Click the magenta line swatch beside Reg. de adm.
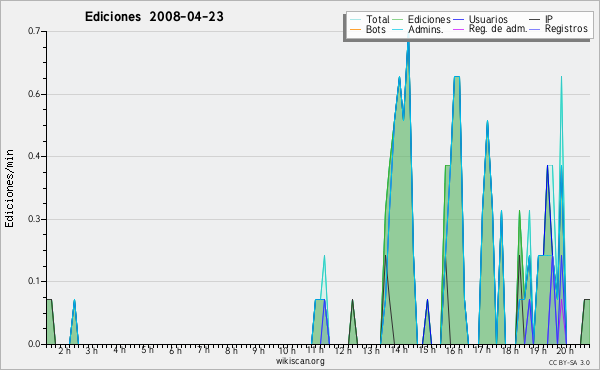The width and height of the screenshot is (600, 370). pos(458,29)
